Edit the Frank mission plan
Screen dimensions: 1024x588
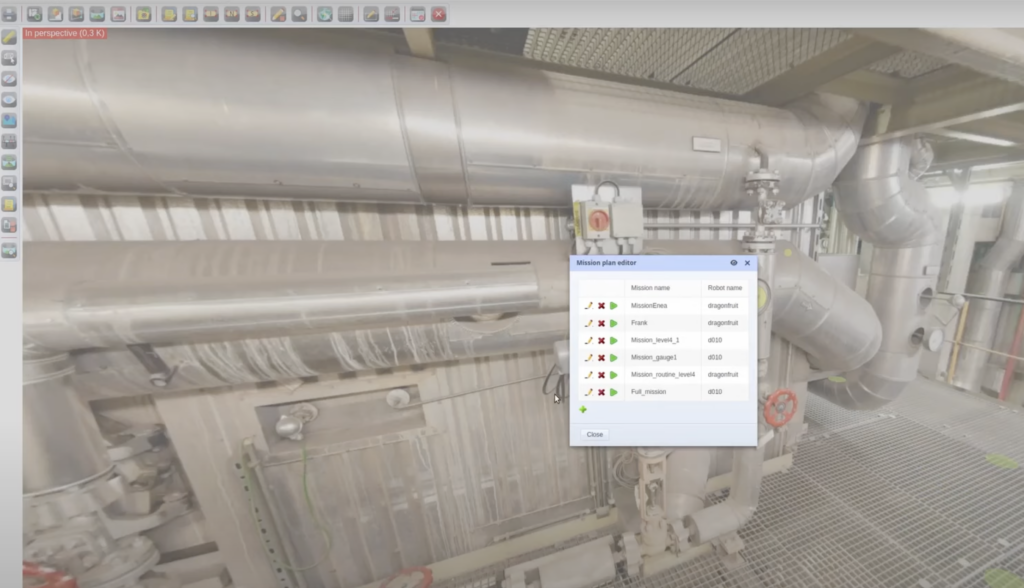589,323
